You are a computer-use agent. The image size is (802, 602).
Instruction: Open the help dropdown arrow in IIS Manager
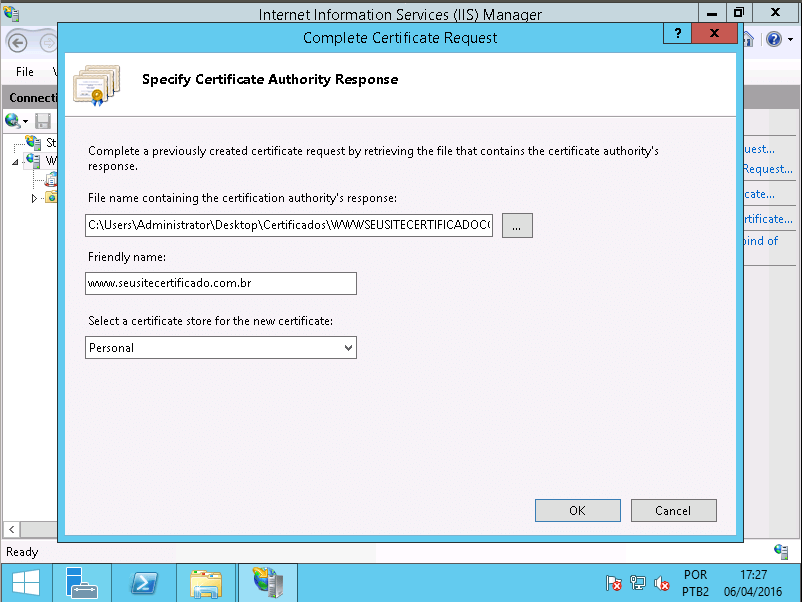tap(790, 39)
